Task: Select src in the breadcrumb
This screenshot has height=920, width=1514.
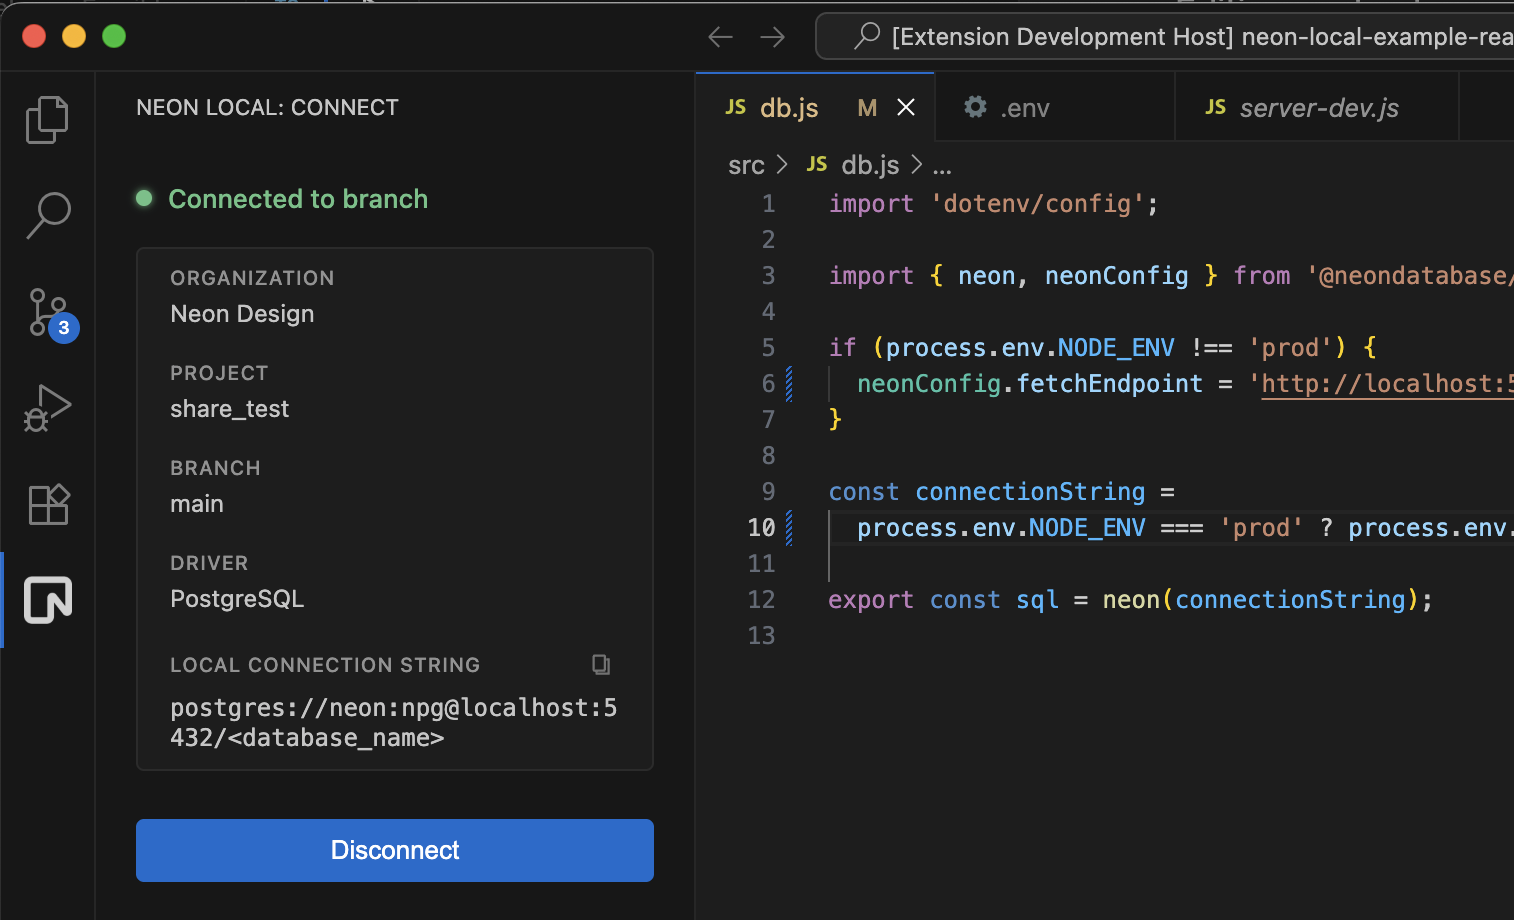Action: pos(746,165)
